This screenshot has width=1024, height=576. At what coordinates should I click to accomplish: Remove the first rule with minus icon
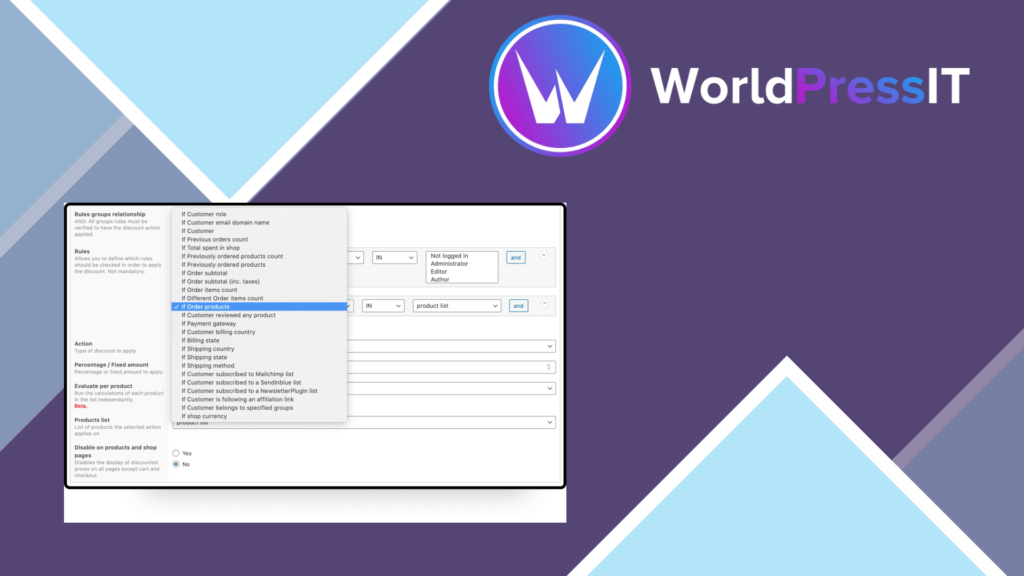[x=543, y=255]
